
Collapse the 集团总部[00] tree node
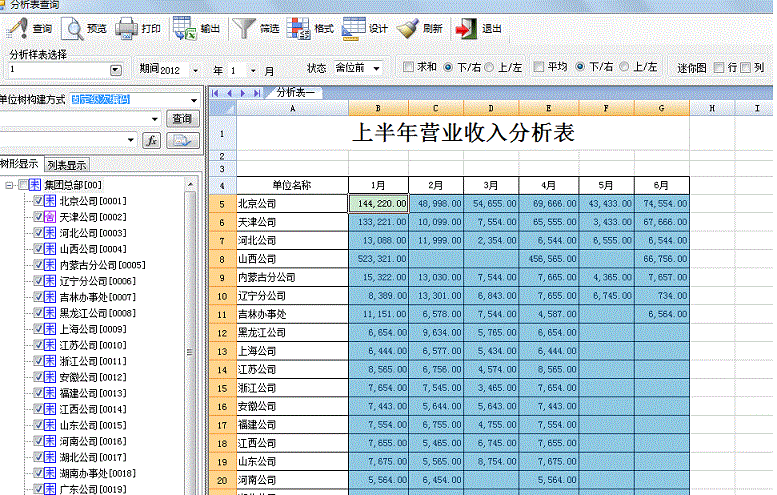coord(9,185)
